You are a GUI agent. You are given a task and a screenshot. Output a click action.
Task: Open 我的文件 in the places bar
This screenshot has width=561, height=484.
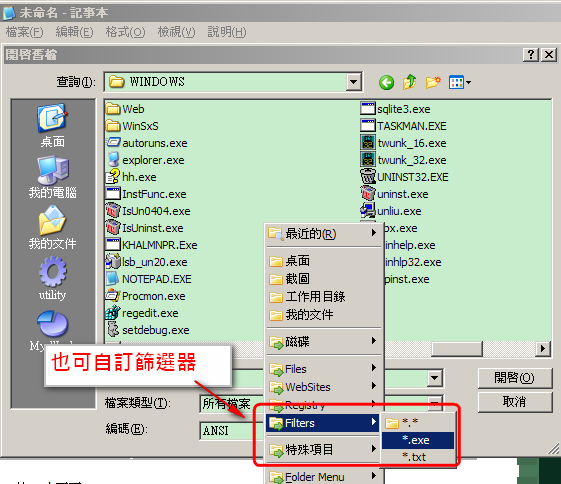coord(53,228)
